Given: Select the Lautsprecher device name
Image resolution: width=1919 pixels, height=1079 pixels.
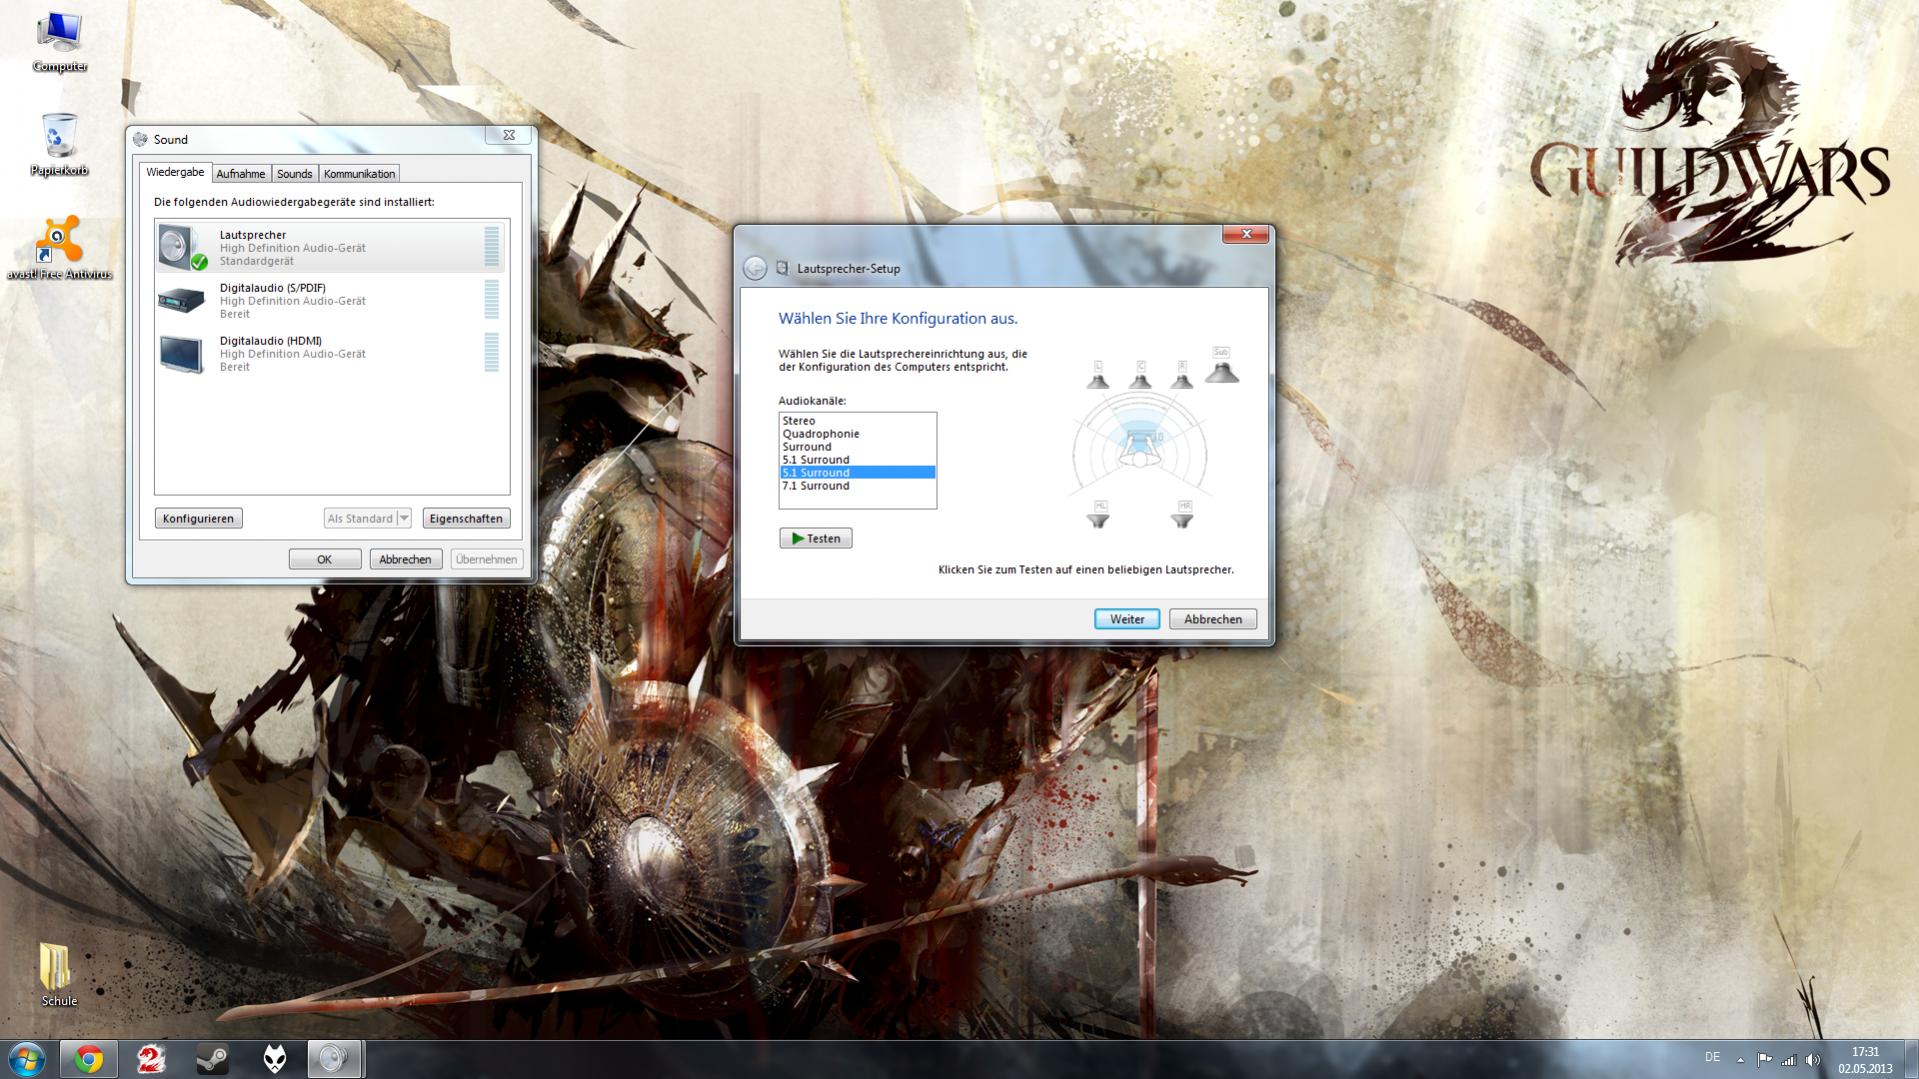Looking at the screenshot, I should [x=253, y=235].
